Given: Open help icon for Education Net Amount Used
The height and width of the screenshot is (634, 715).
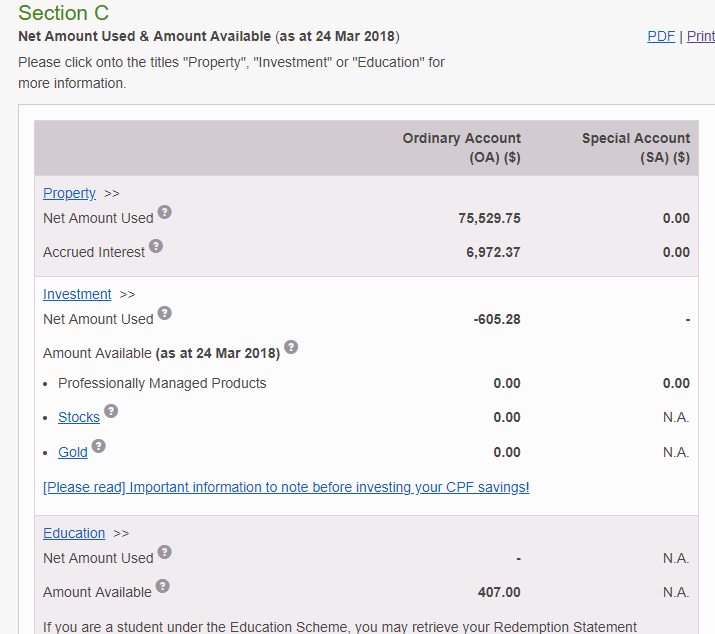Looking at the screenshot, I should click(x=165, y=552).
